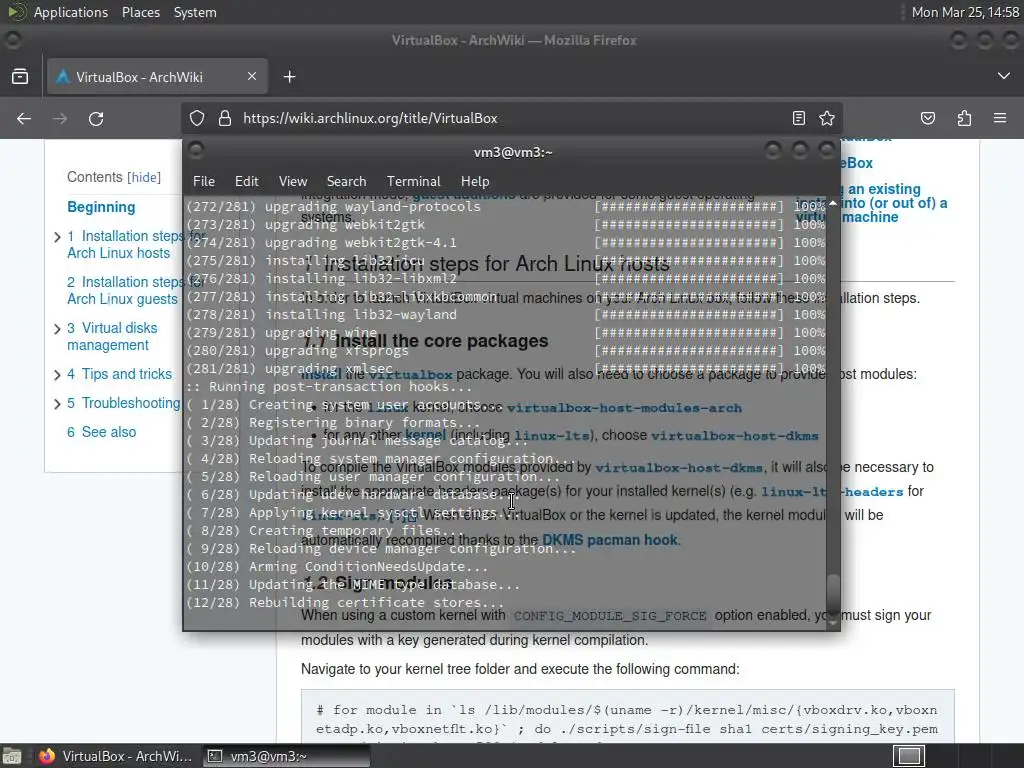Open contents link Troubleshooting
Viewport: 1024px width, 768px height.
coord(123,403)
